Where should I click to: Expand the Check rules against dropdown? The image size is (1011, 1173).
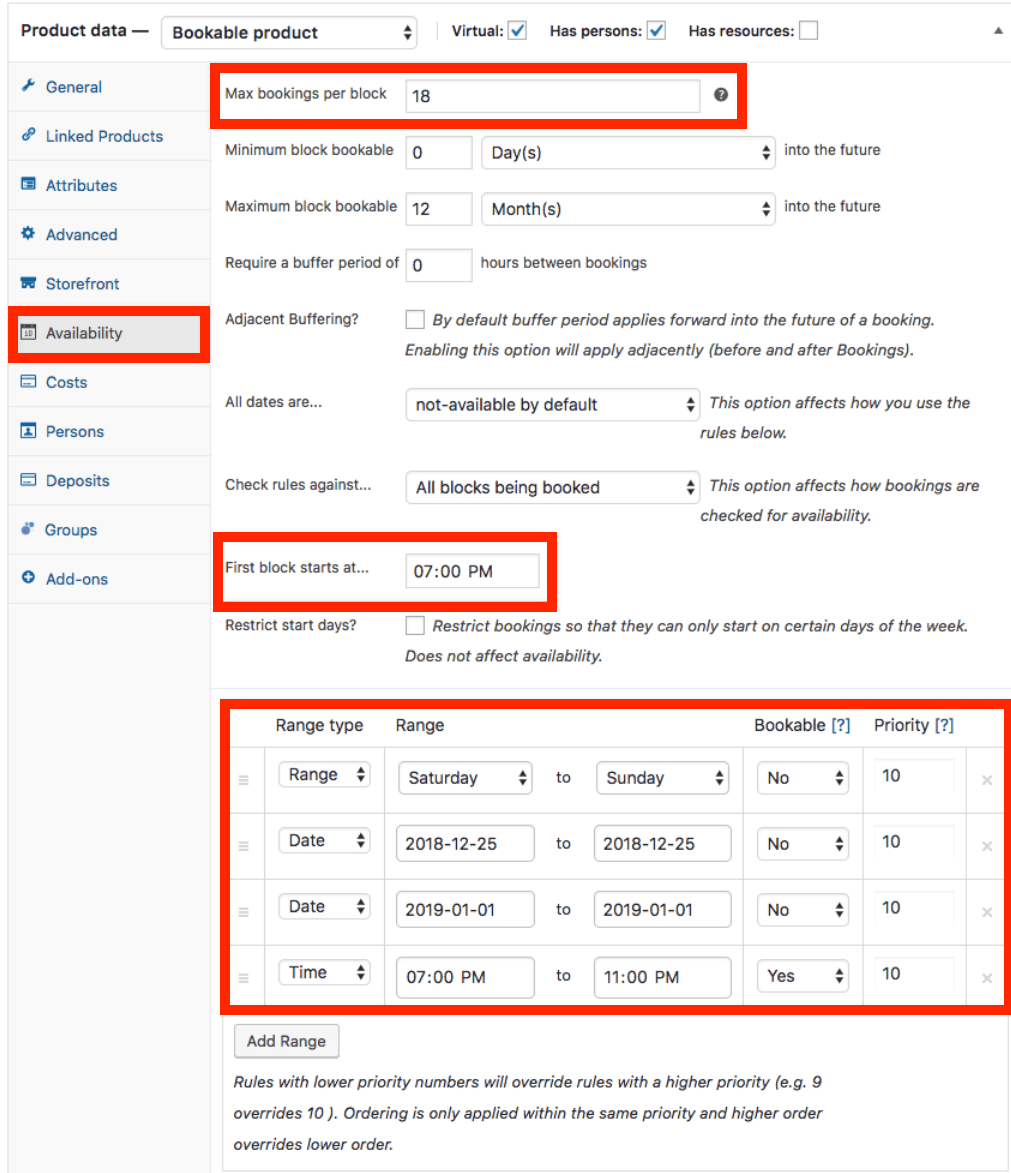(x=552, y=488)
